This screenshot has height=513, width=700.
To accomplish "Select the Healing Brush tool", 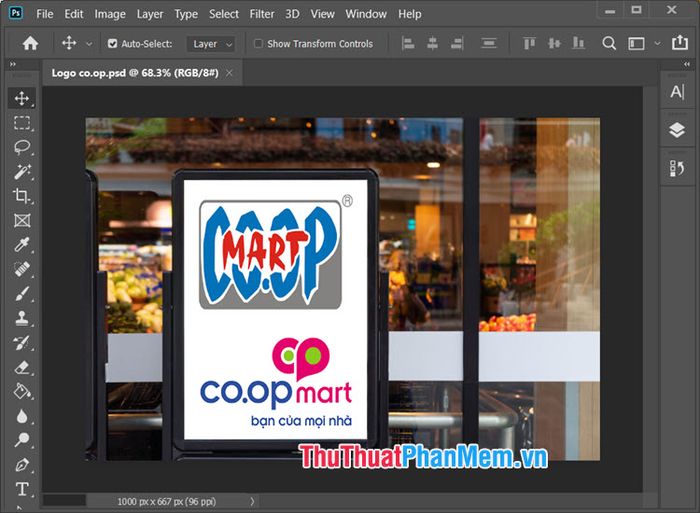I will (x=22, y=269).
